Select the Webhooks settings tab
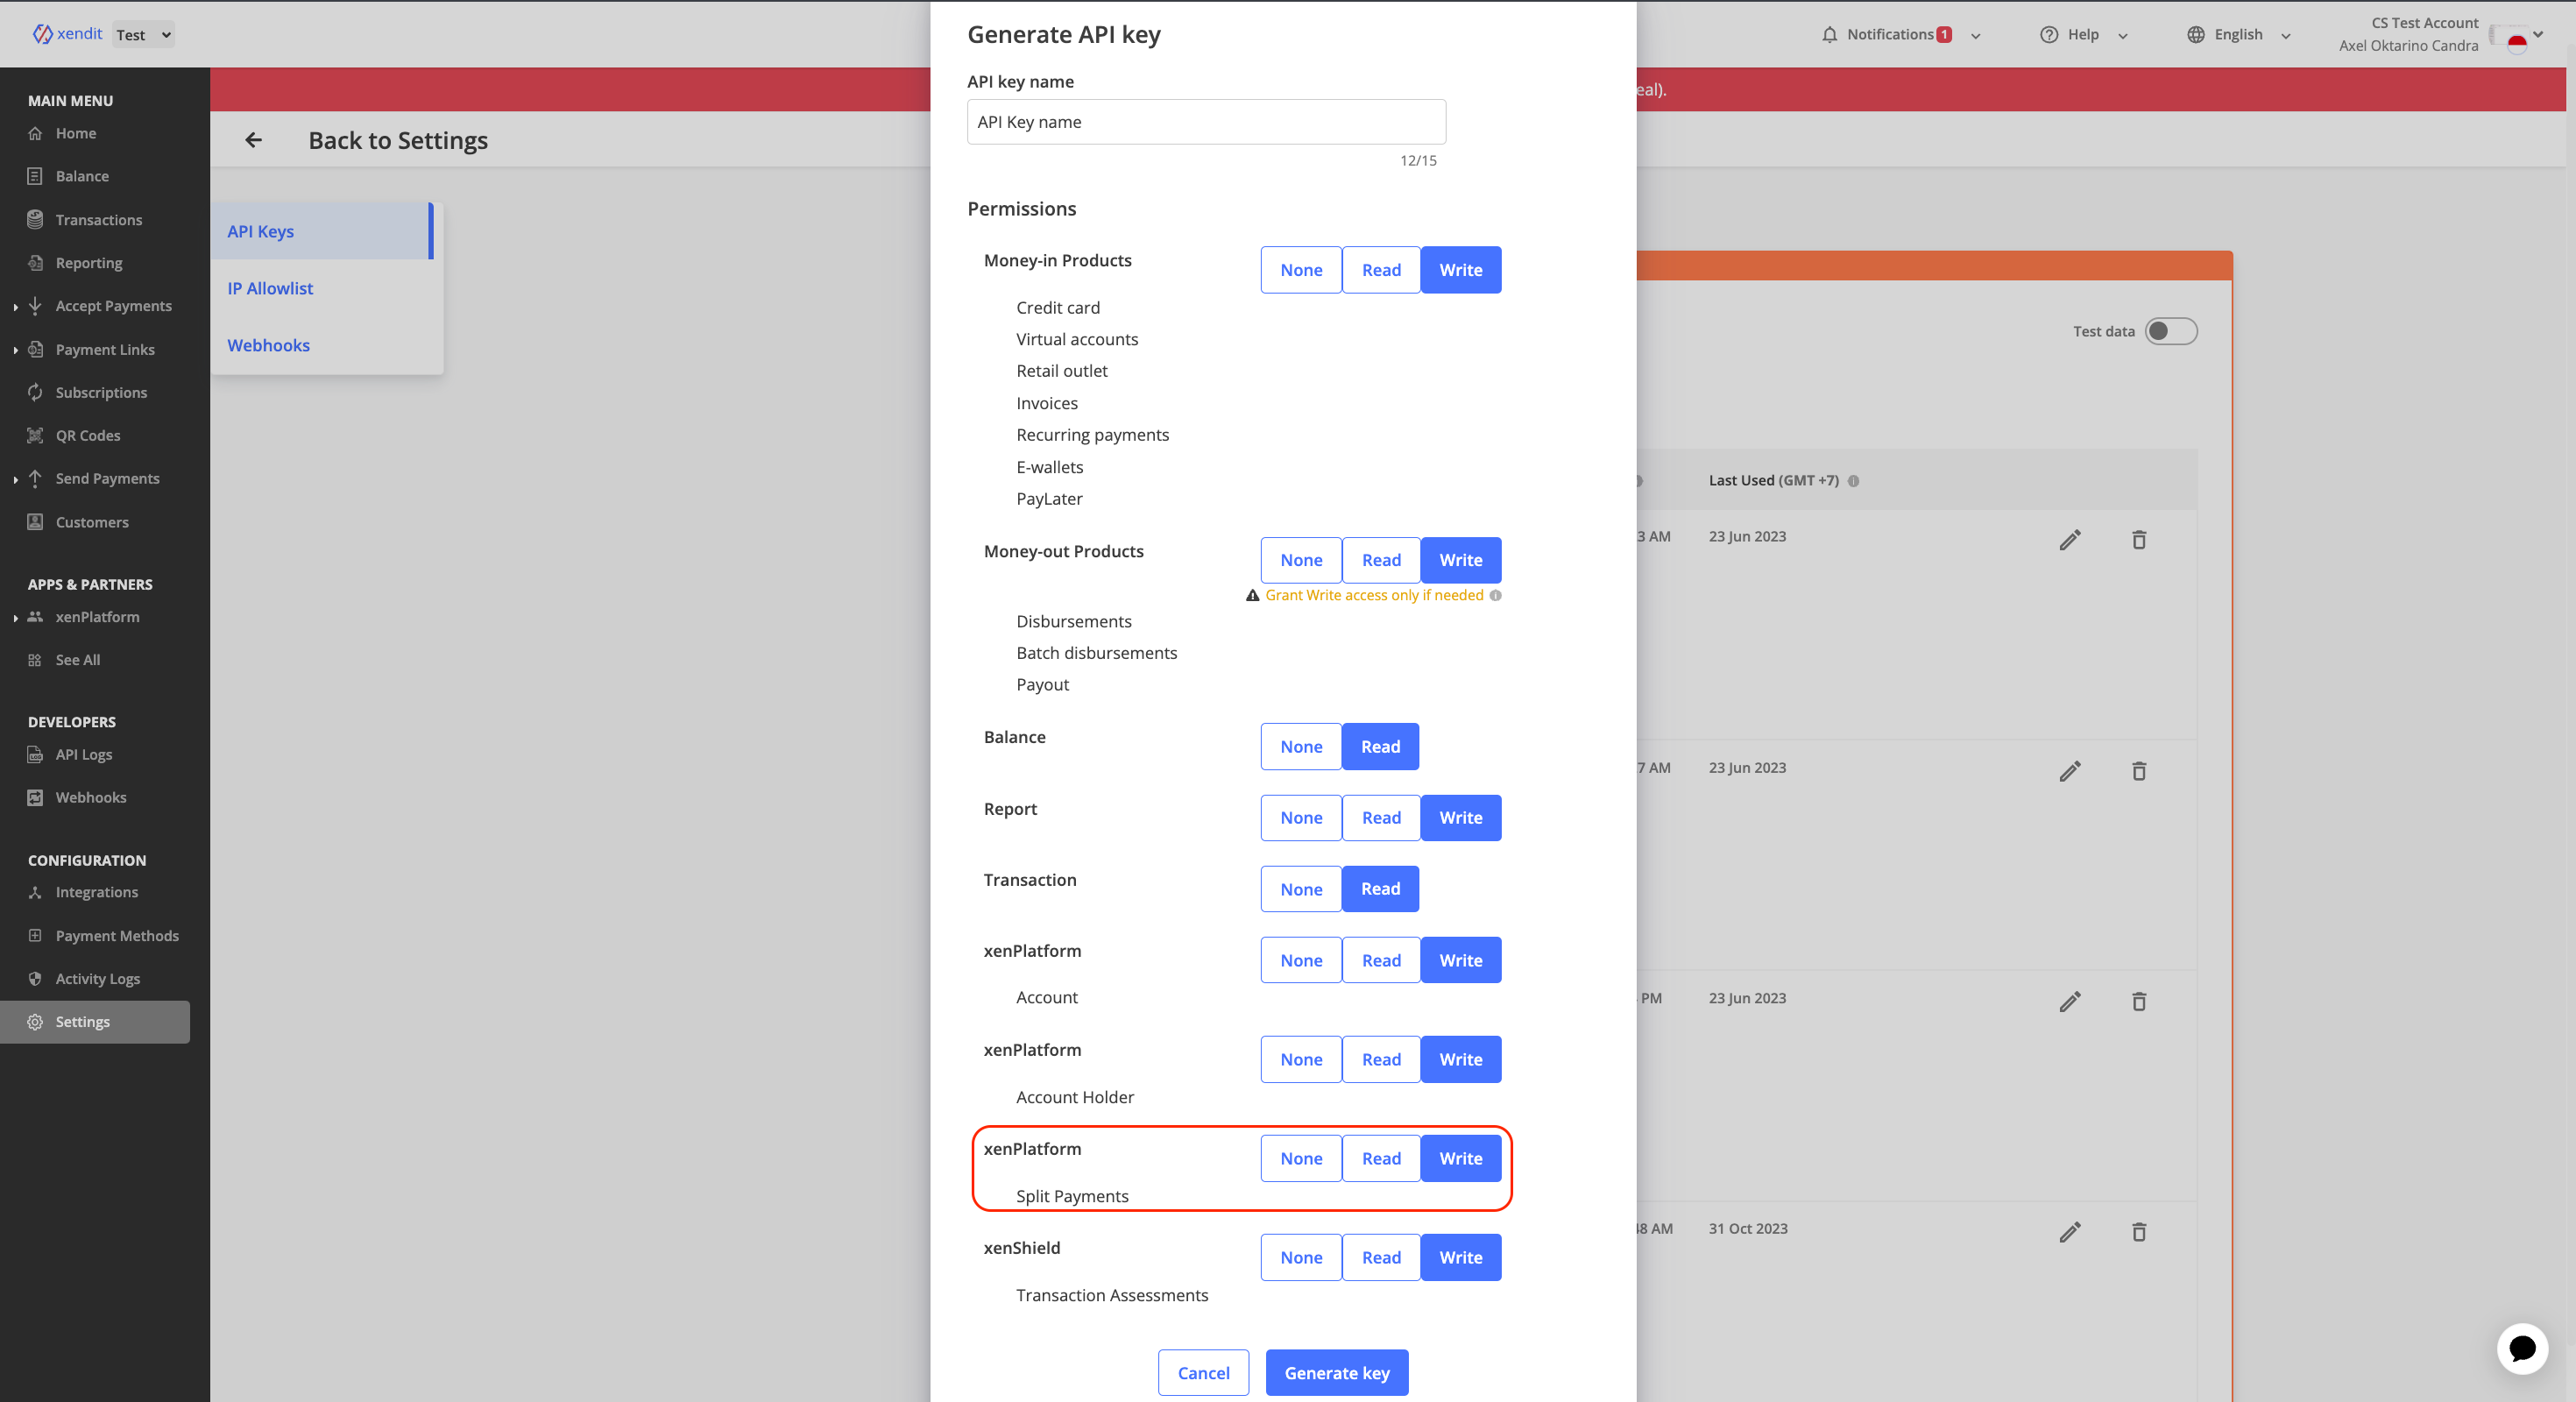Viewport: 2576px width, 1402px height. [321, 345]
